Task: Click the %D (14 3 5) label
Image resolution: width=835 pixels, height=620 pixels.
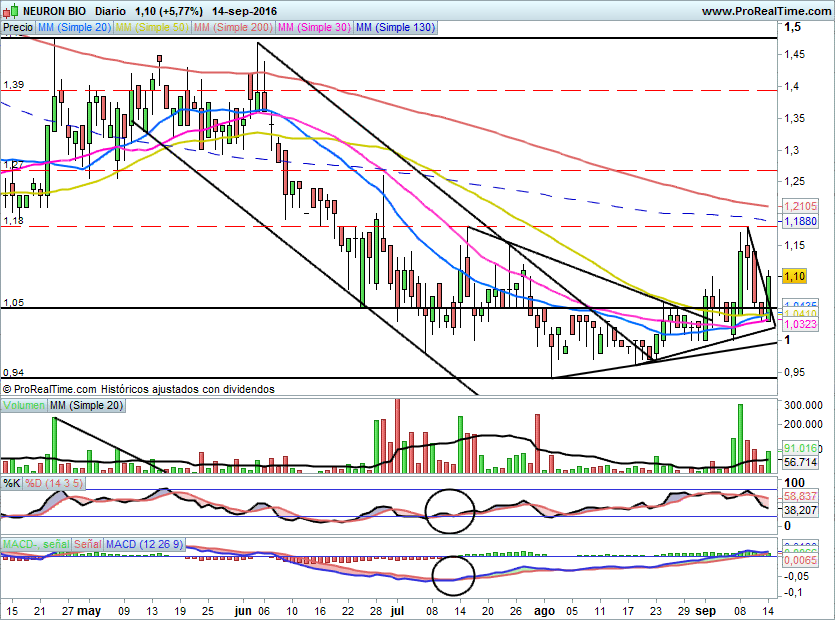Action: tap(52, 483)
